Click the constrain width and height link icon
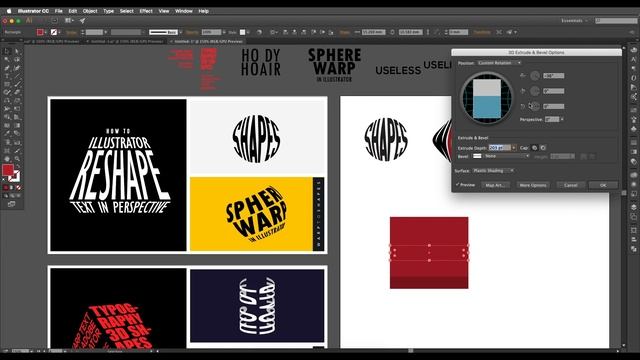 pyautogui.click(x=392, y=32)
